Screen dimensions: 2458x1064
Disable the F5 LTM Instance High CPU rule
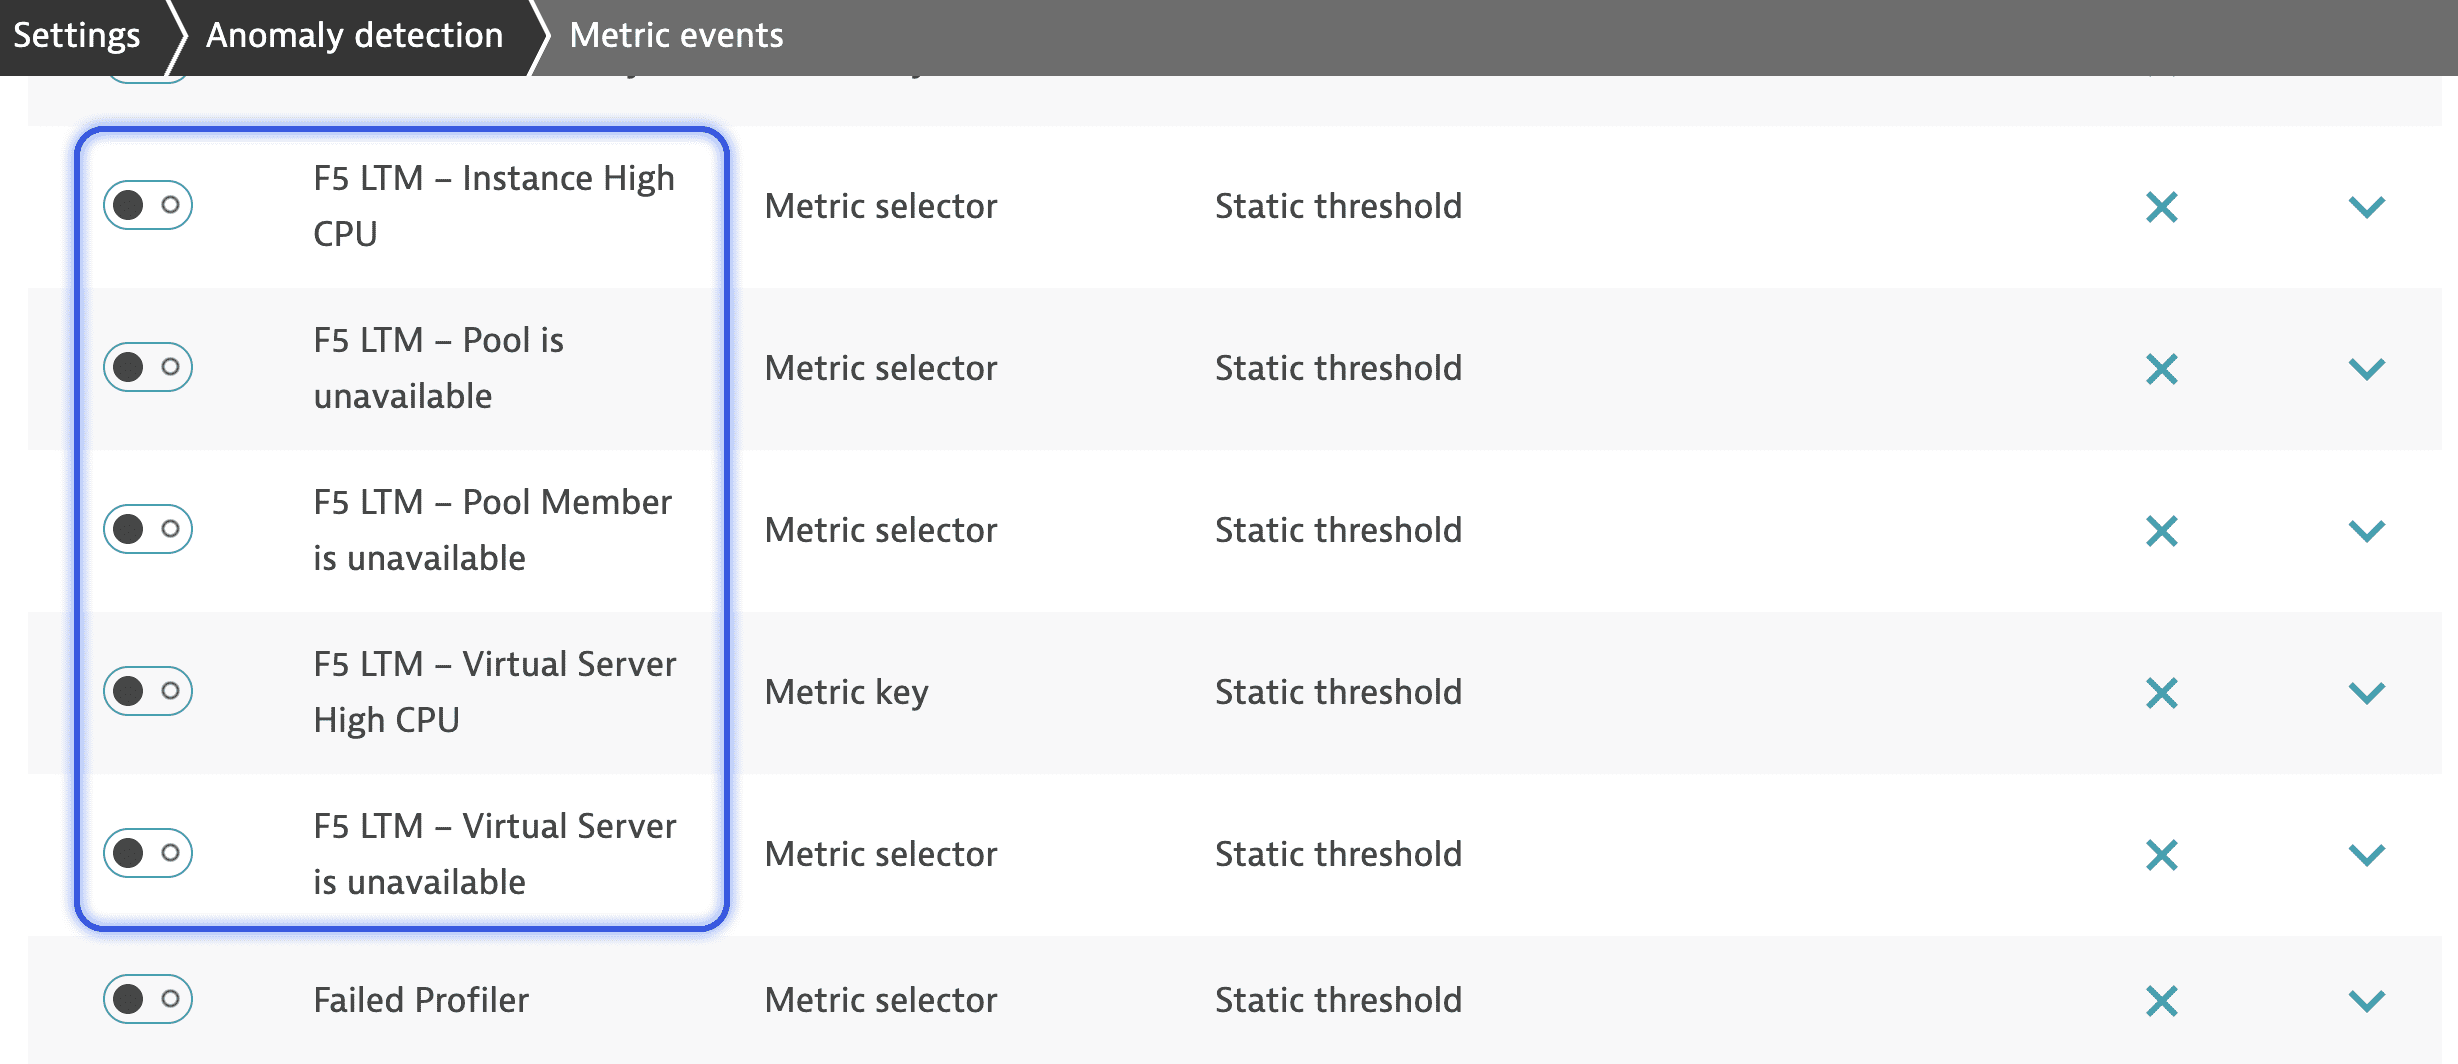(147, 207)
